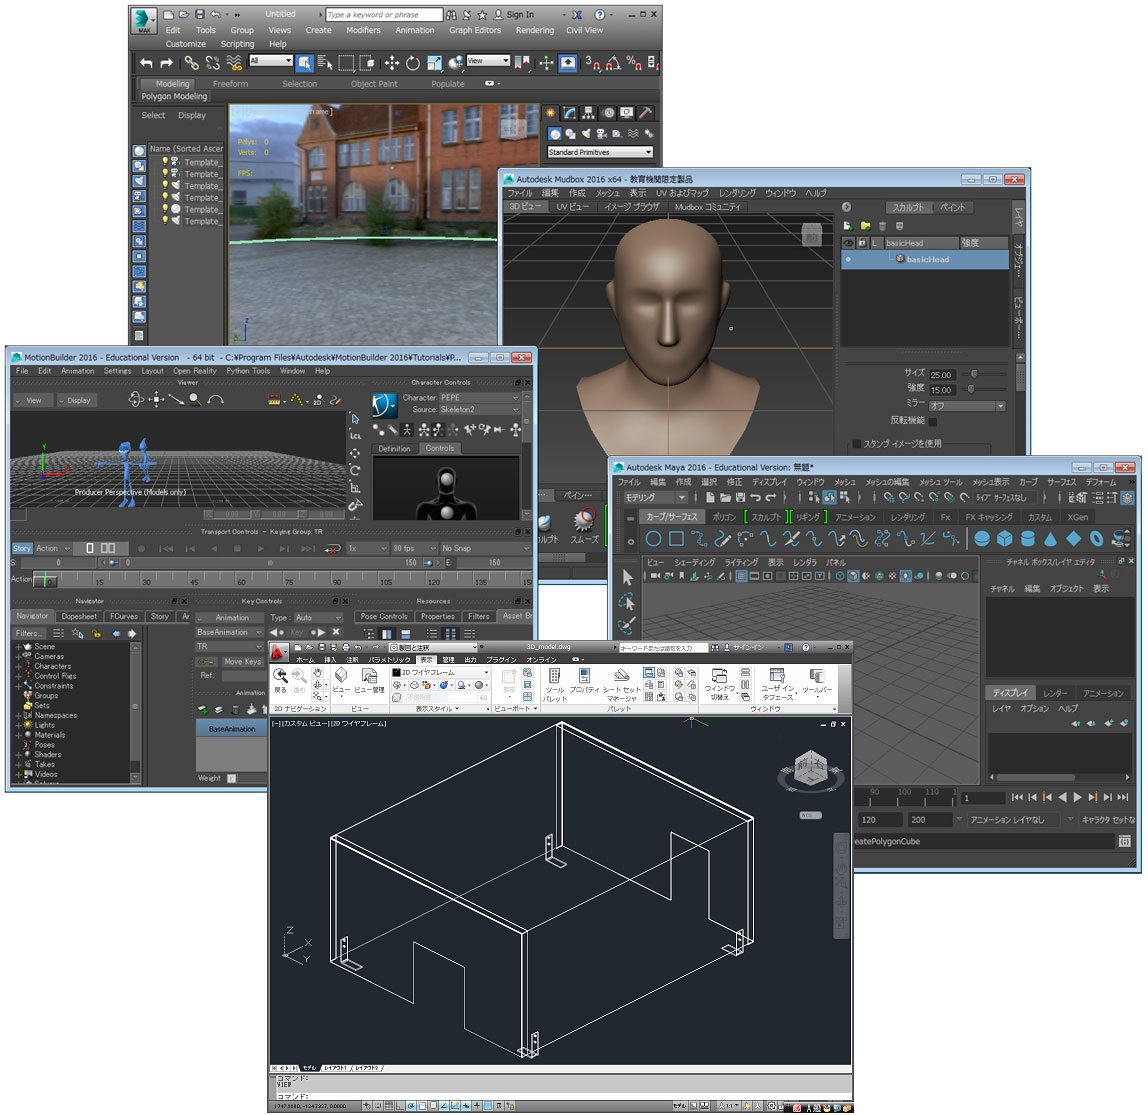
Task: Toggle the Story mode button in MotionBuilder
Action: click(22, 548)
